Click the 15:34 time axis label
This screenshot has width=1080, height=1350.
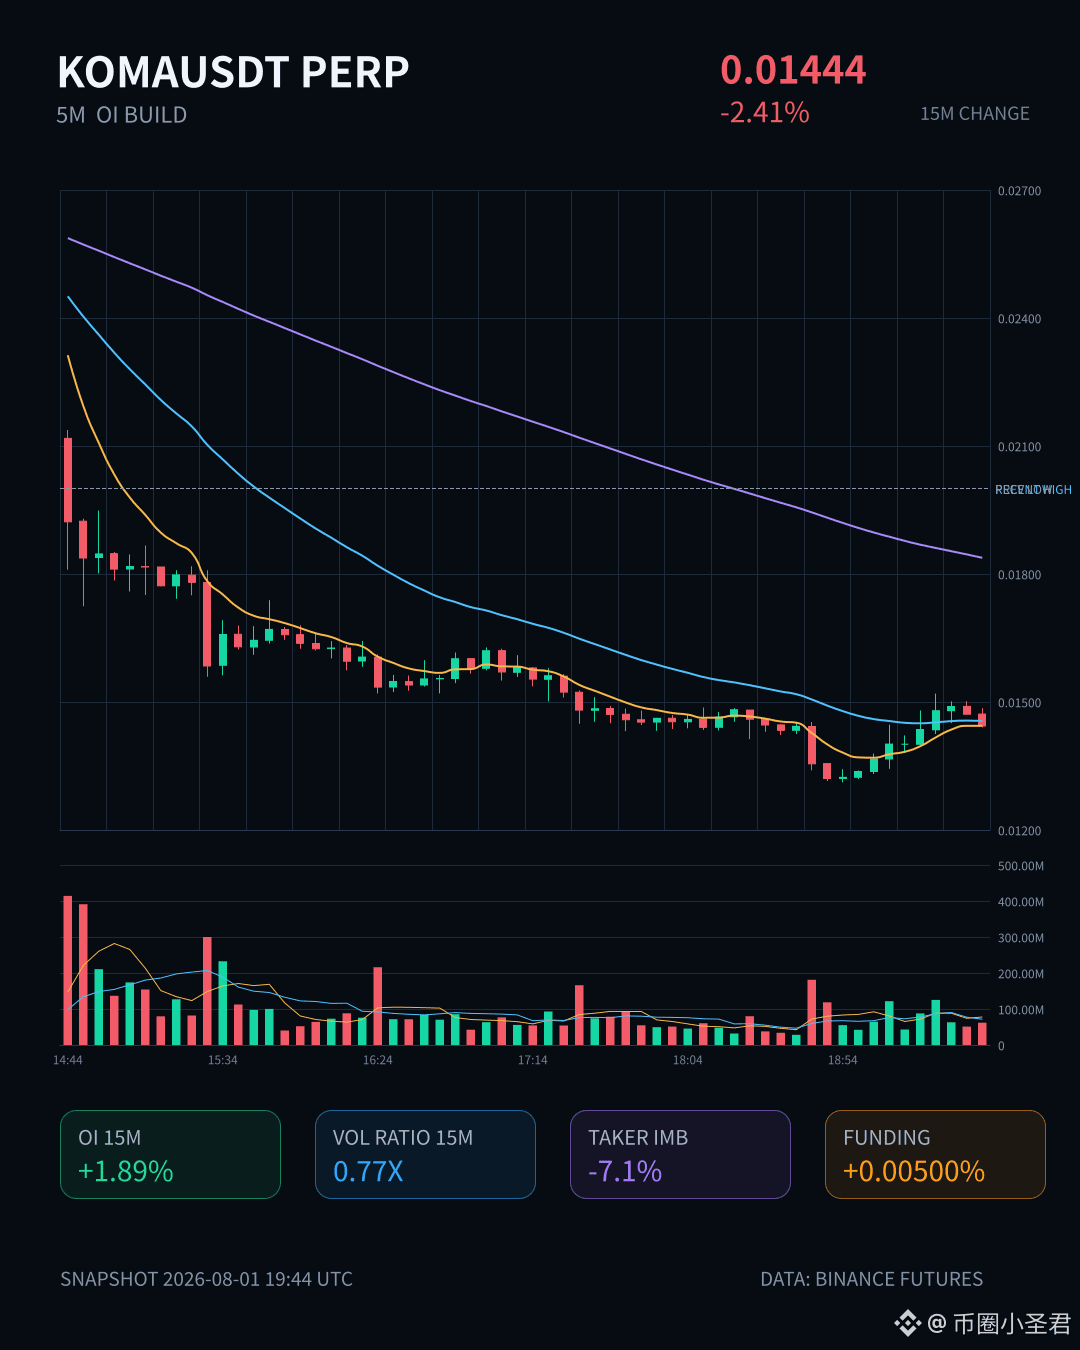[223, 1060]
